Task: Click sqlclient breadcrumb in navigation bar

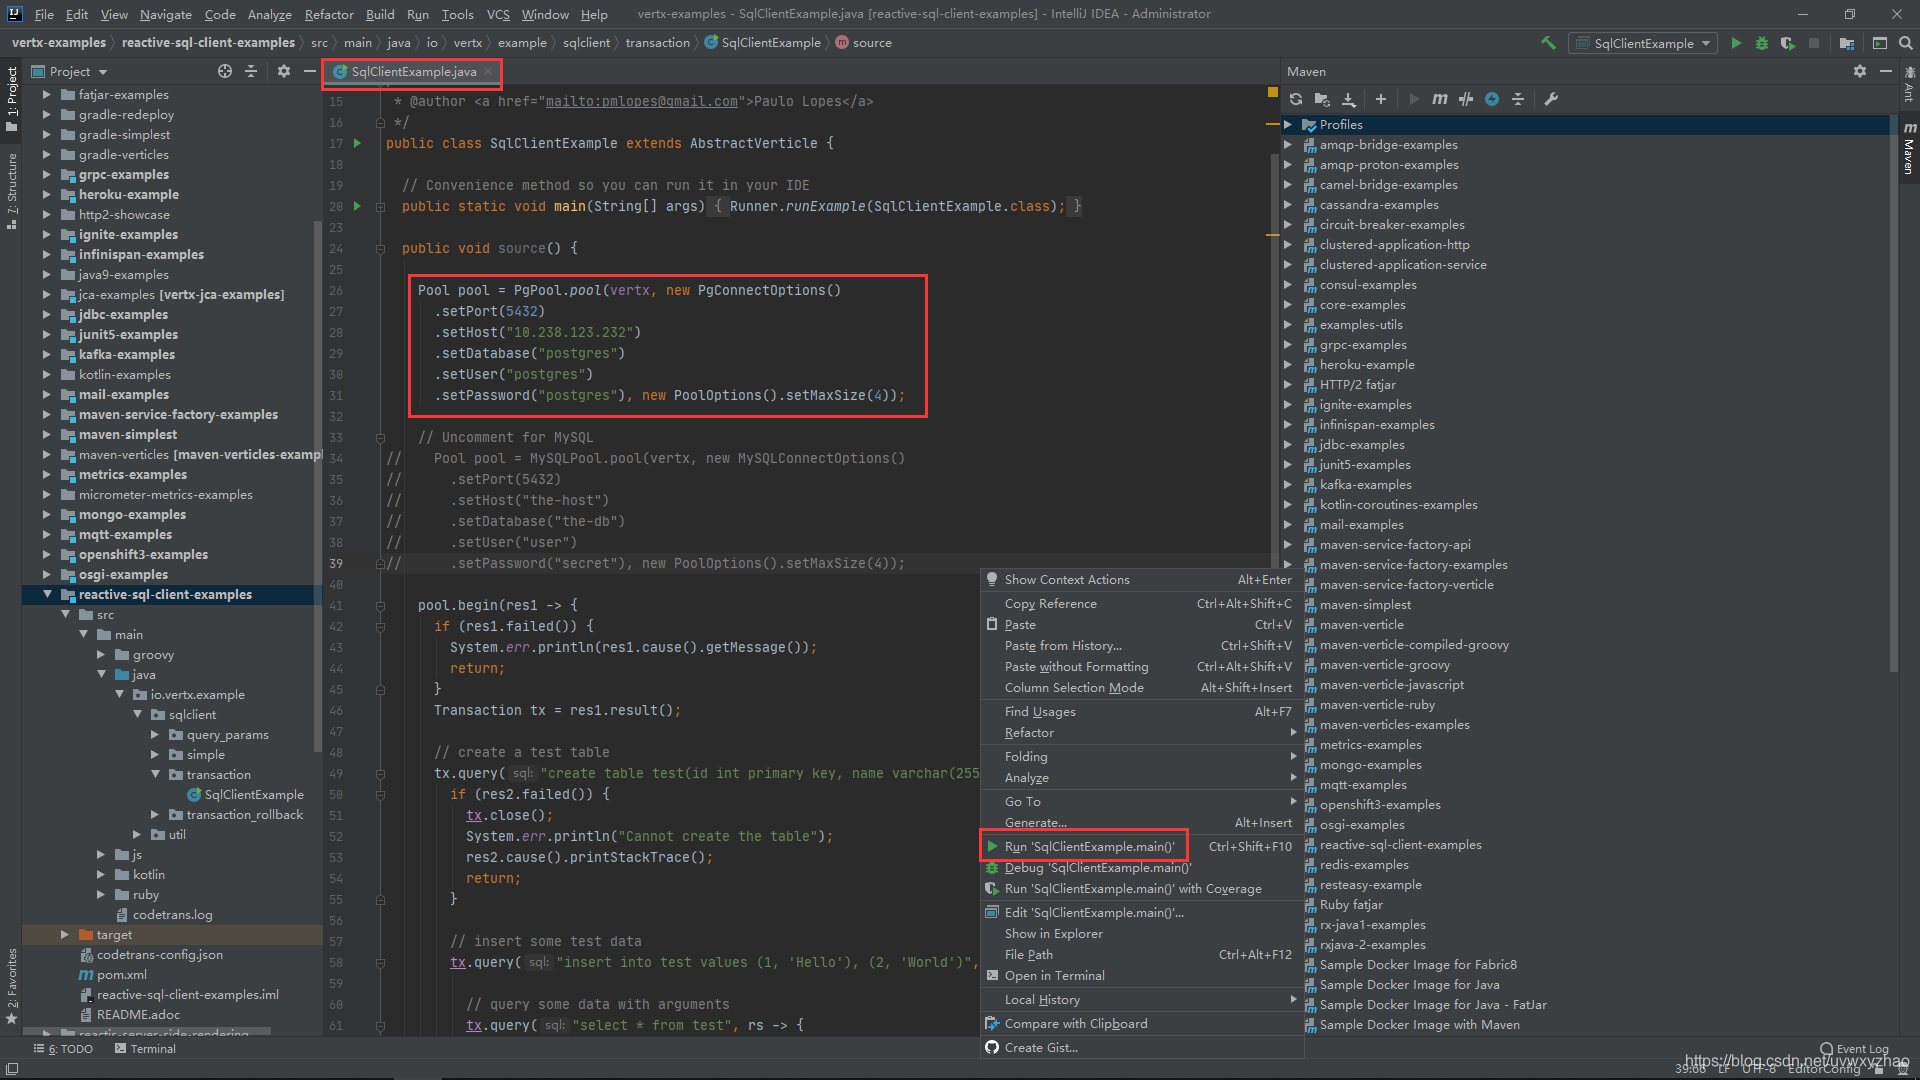Action: tap(586, 43)
